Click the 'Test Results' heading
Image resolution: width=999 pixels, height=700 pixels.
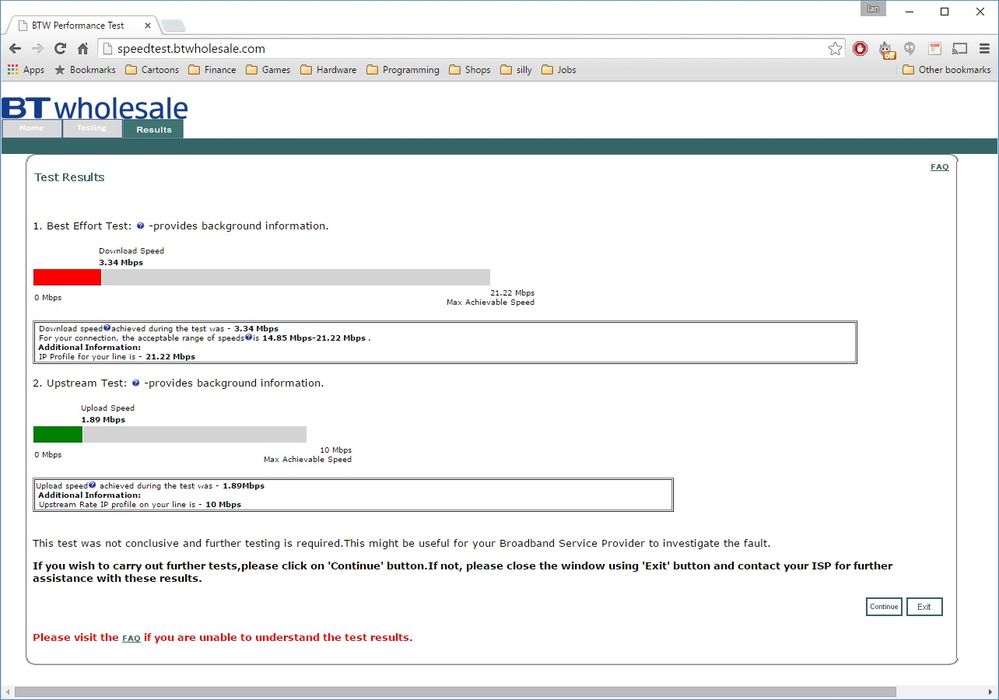click(x=69, y=177)
